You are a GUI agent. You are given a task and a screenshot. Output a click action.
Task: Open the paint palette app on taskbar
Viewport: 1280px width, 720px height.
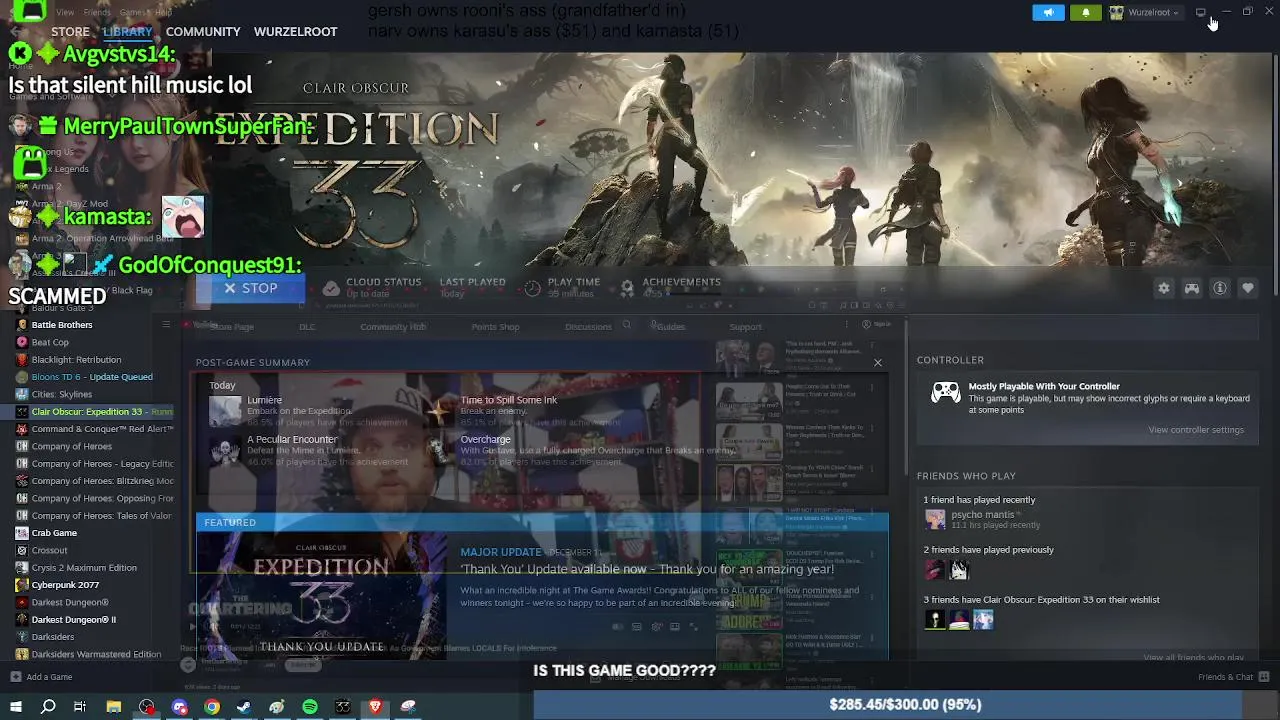(277, 707)
